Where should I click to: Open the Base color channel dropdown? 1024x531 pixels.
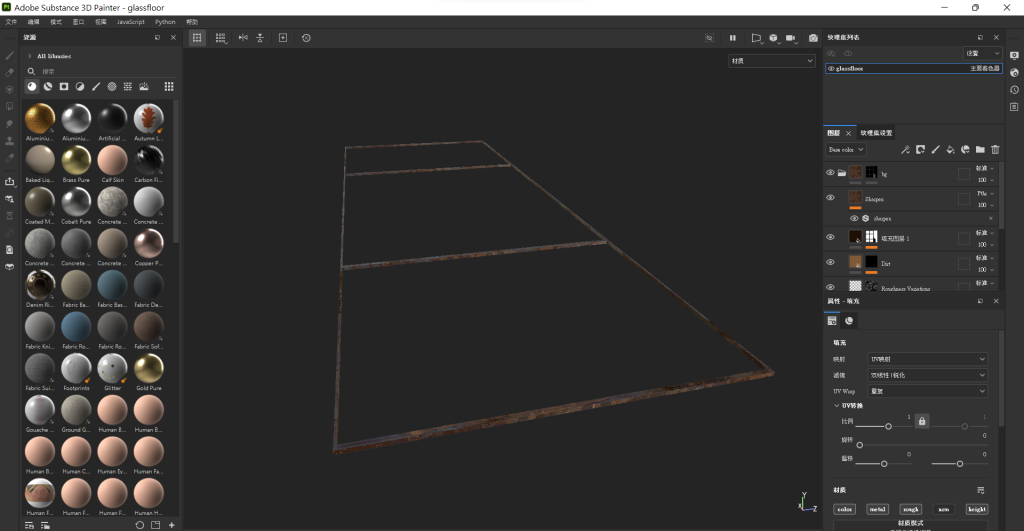846,150
